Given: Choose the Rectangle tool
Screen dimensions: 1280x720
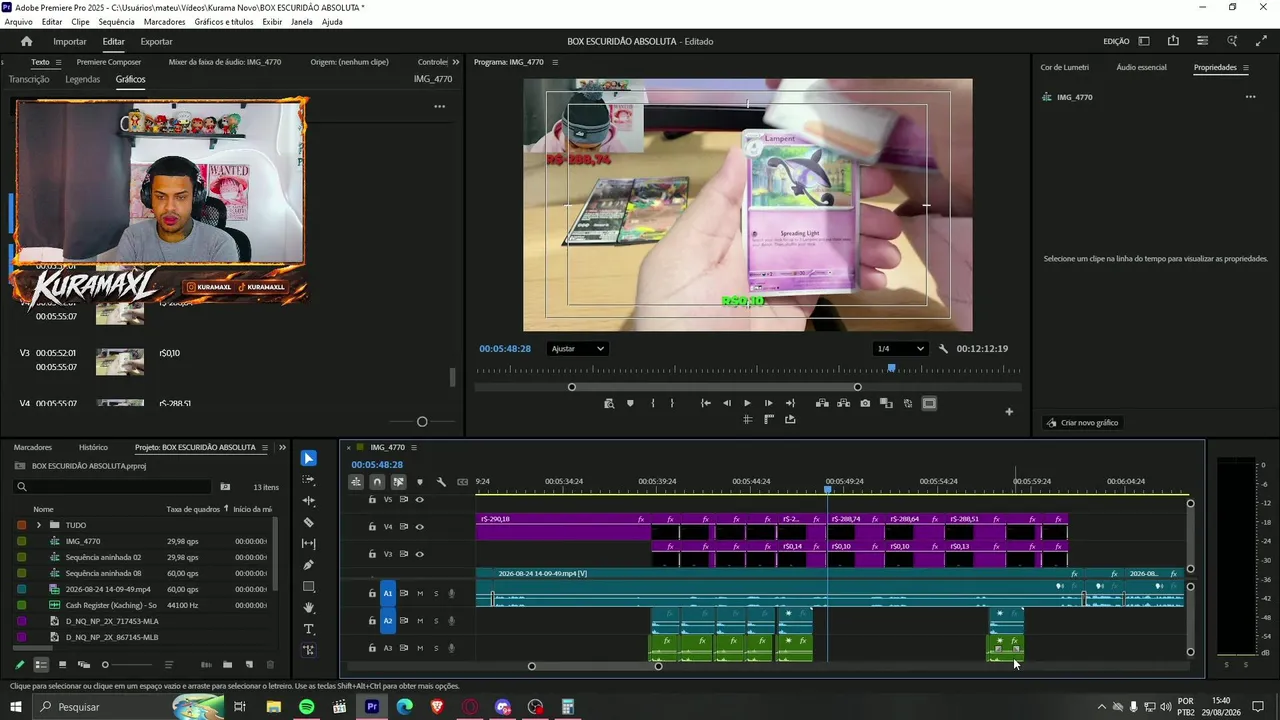Looking at the screenshot, I should pos(309,586).
